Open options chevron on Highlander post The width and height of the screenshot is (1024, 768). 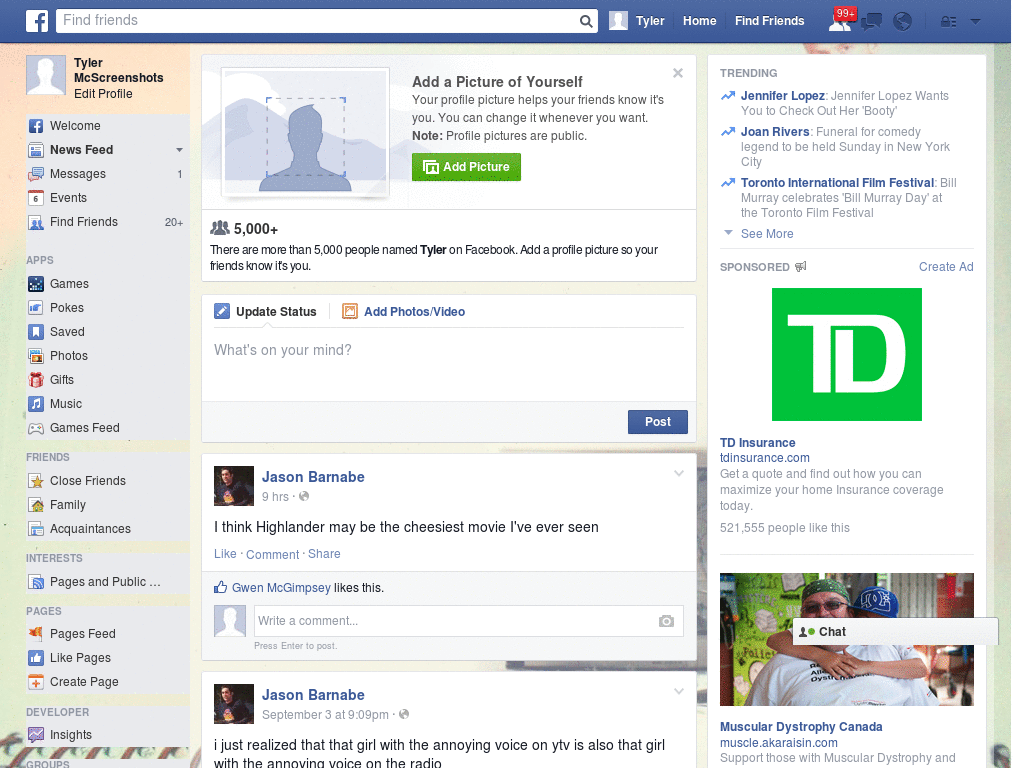coord(679,473)
